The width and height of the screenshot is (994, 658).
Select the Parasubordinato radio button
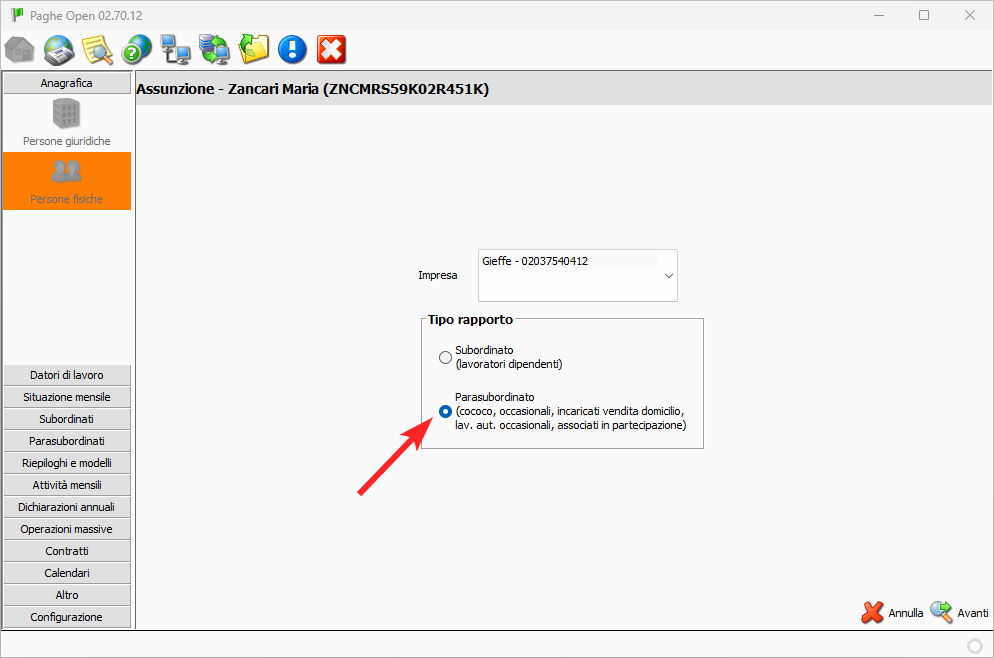446,412
